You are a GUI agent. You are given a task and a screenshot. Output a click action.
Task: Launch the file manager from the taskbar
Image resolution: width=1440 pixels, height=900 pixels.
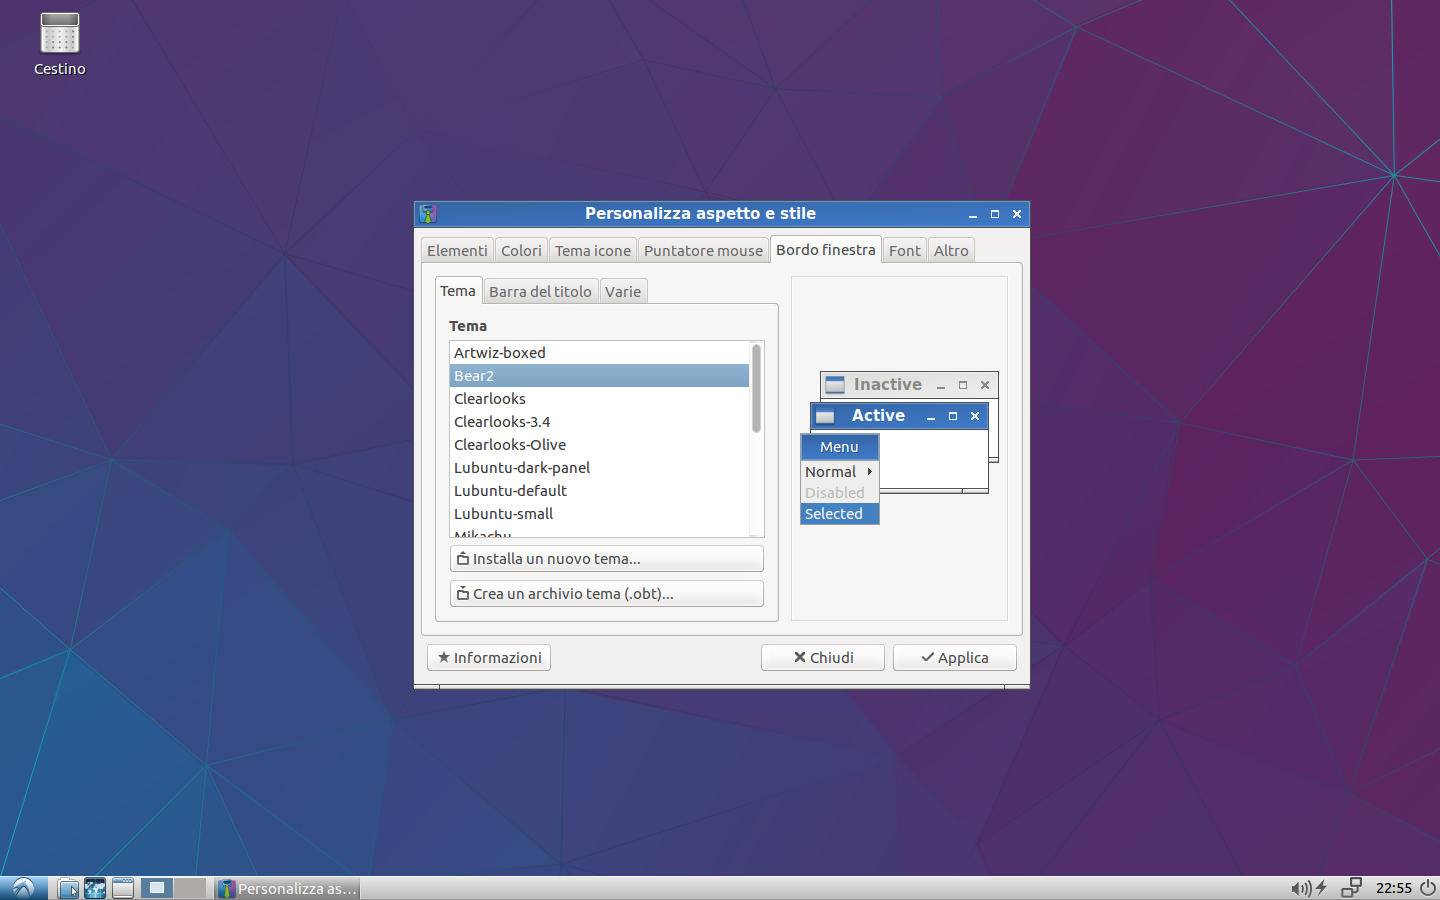click(68, 888)
